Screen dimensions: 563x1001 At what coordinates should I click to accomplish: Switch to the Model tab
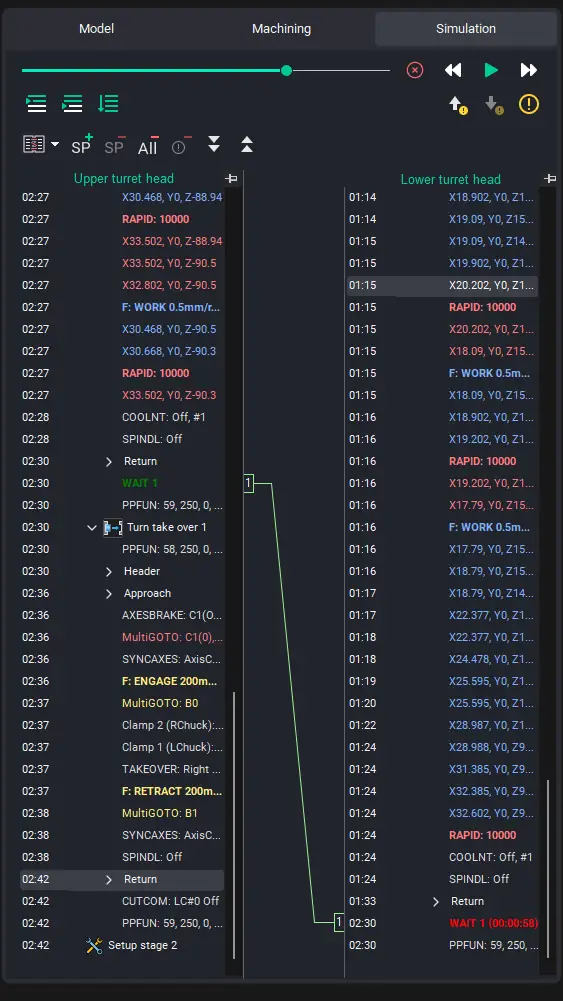coord(96,29)
